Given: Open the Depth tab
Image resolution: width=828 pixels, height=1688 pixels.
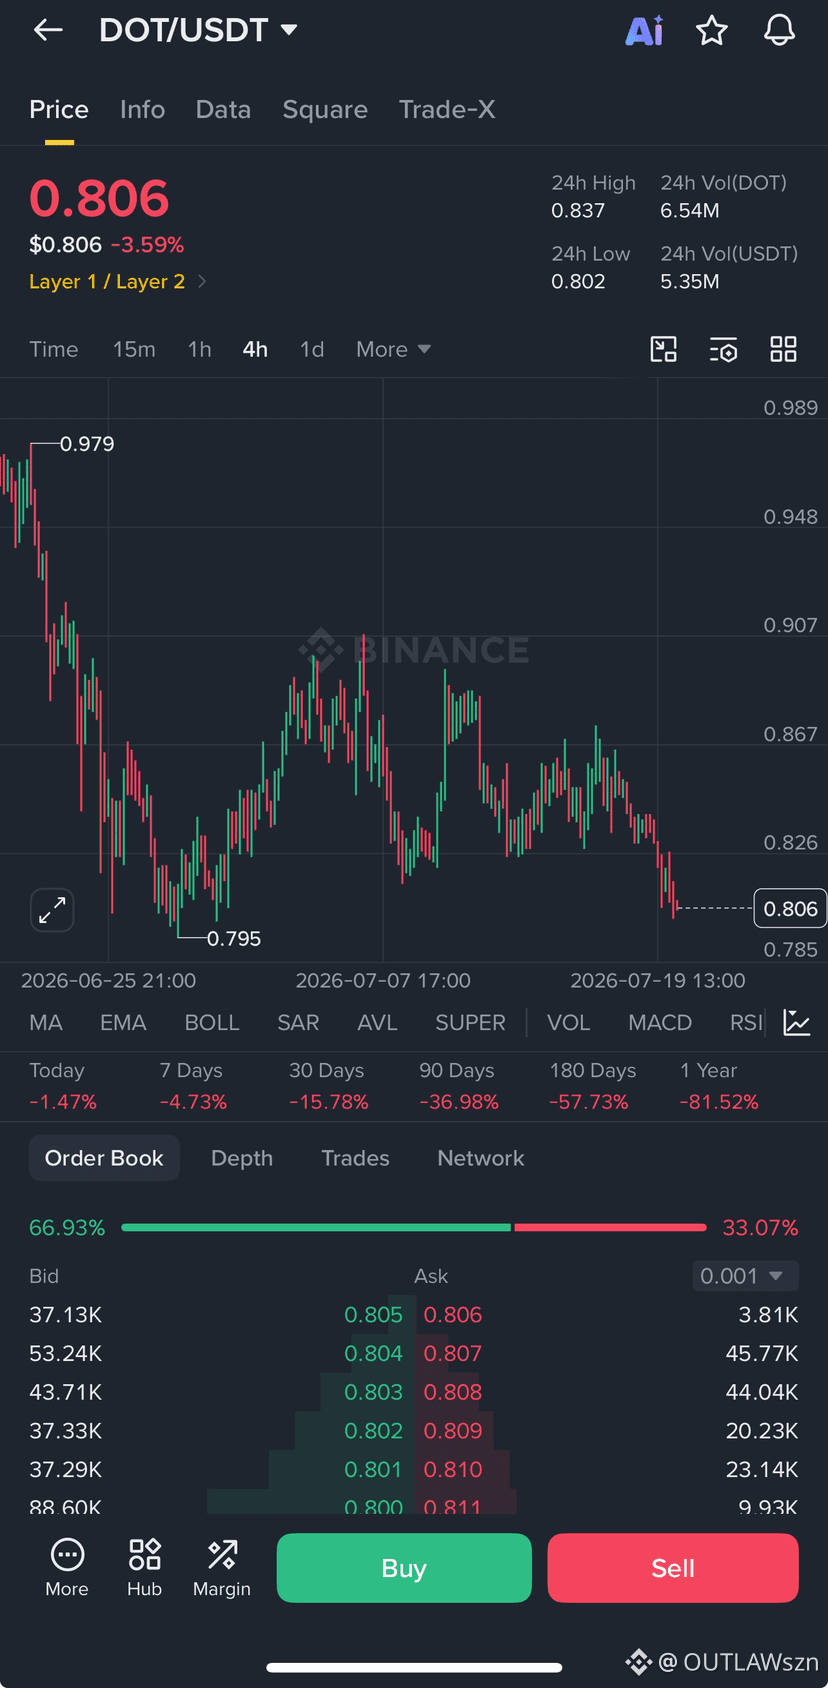Looking at the screenshot, I should [x=242, y=1158].
